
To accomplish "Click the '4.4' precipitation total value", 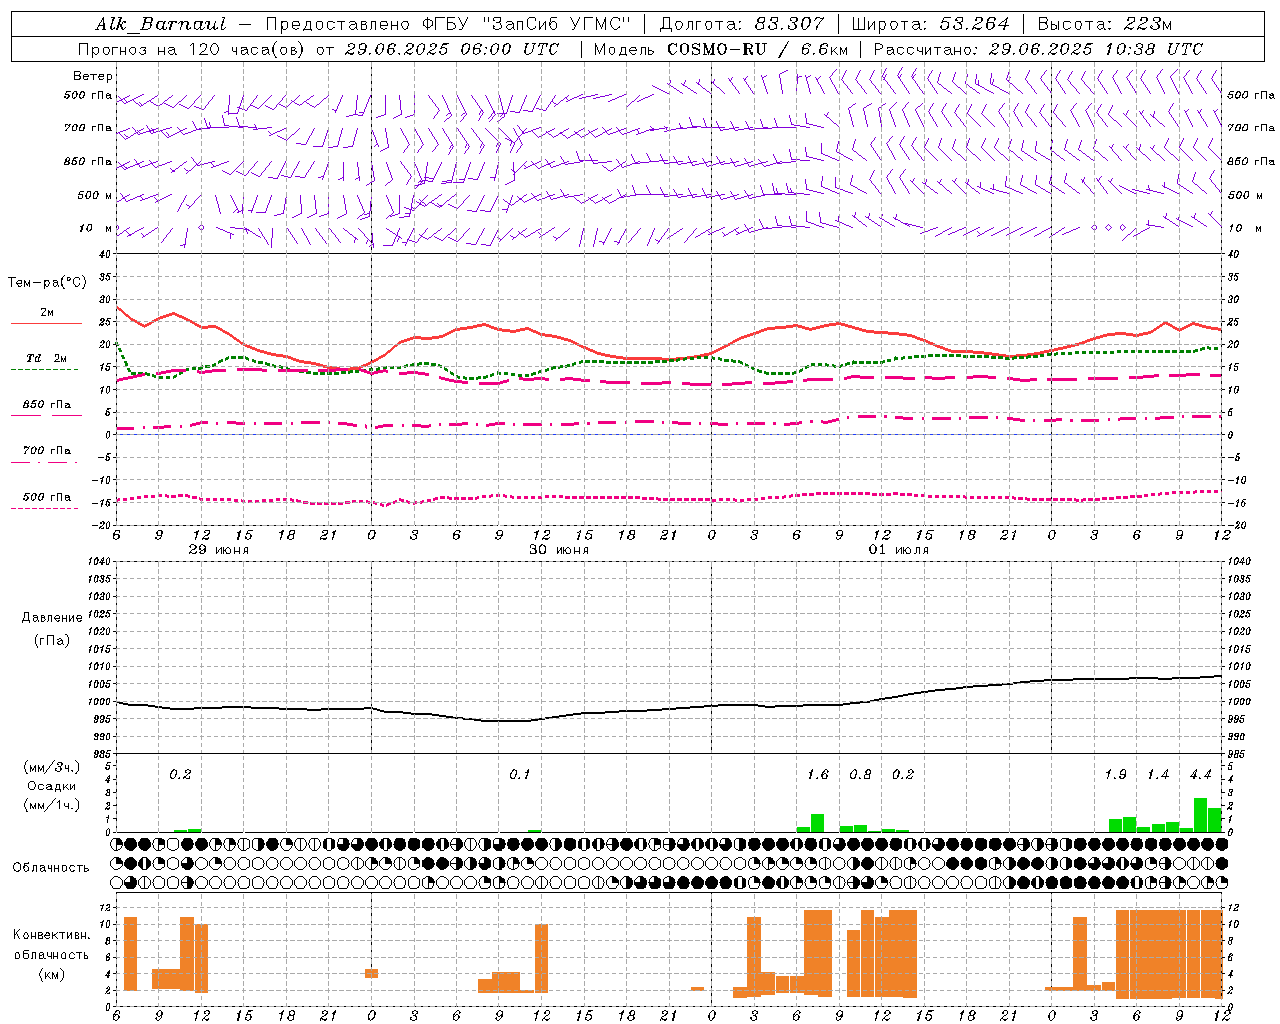I will (x=1200, y=774).
